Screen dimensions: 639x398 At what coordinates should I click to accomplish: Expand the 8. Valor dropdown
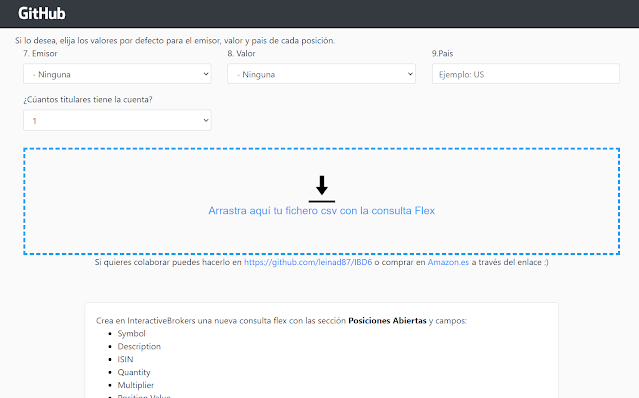pyautogui.click(x=321, y=74)
